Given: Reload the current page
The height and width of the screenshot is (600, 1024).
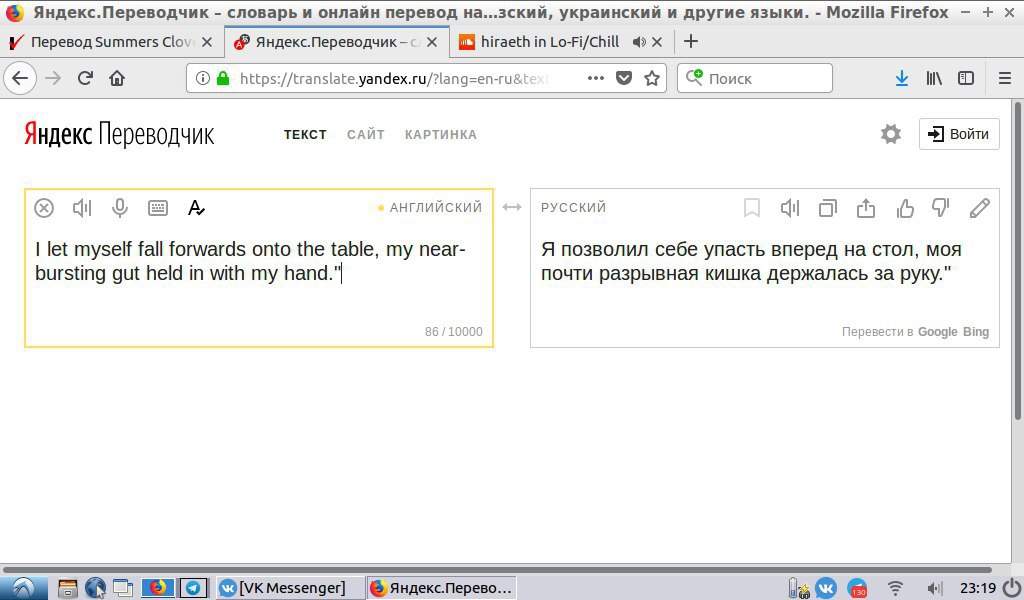Looking at the screenshot, I should [85, 78].
